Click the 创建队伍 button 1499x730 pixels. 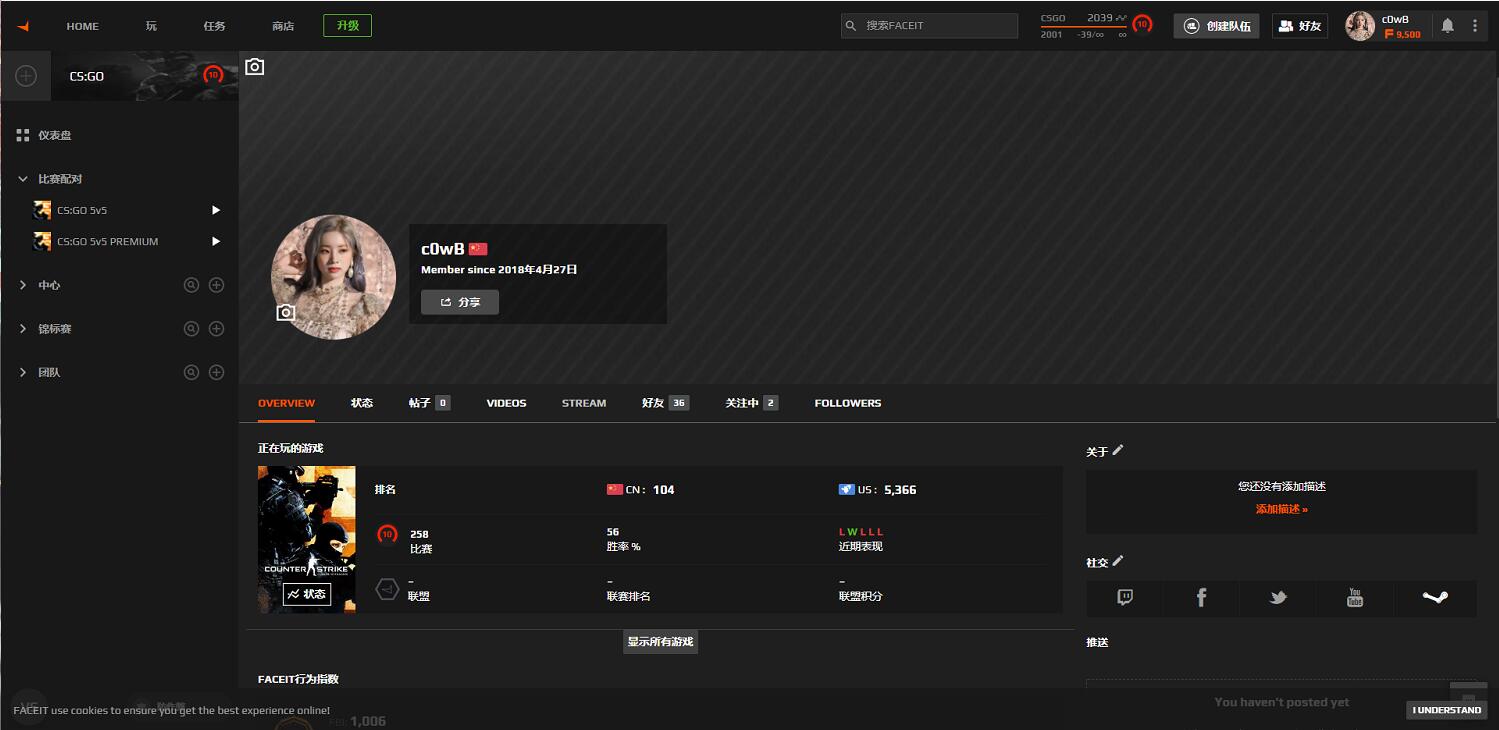(x=1217, y=26)
